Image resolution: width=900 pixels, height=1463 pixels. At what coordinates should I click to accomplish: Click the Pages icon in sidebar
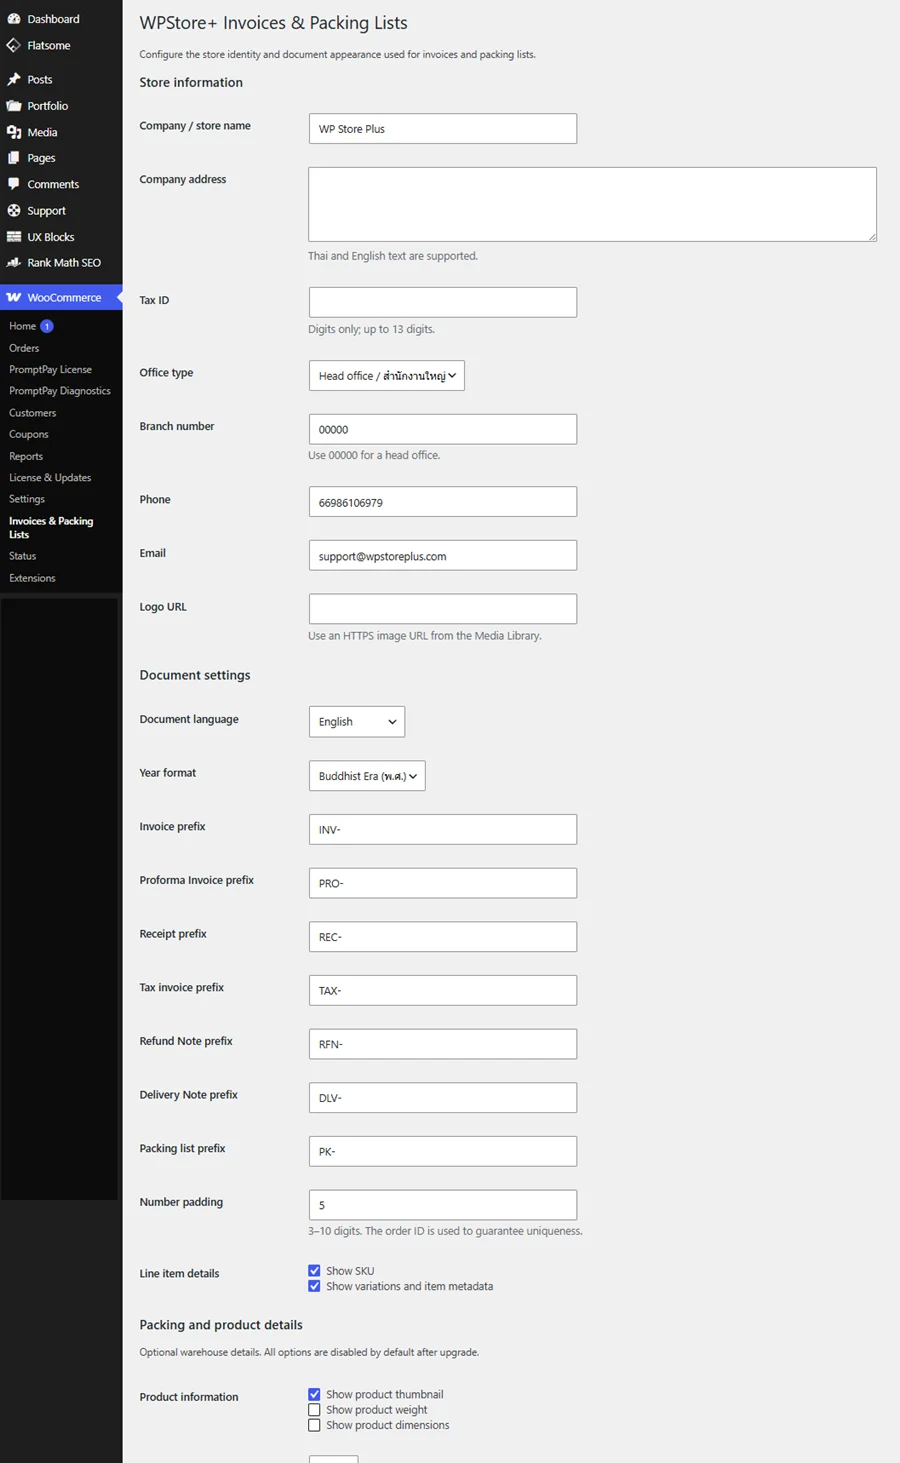pyautogui.click(x=14, y=158)
